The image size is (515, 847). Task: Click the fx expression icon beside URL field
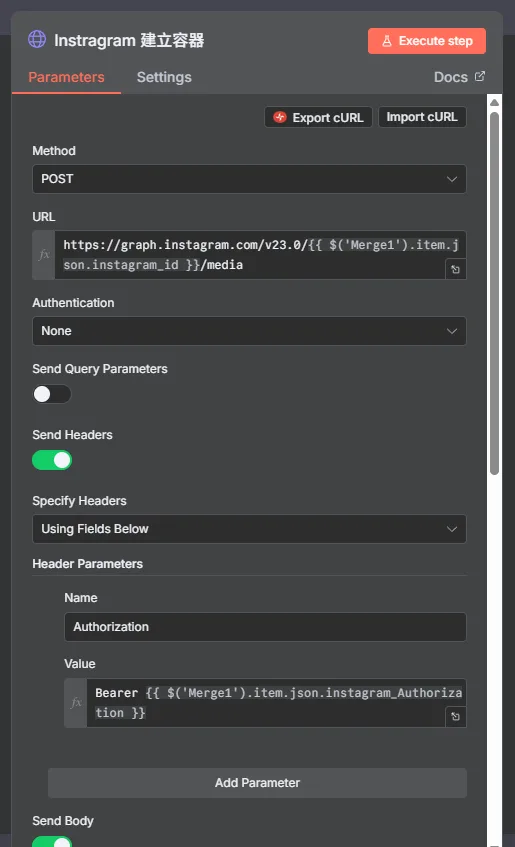tap(44, 254)
